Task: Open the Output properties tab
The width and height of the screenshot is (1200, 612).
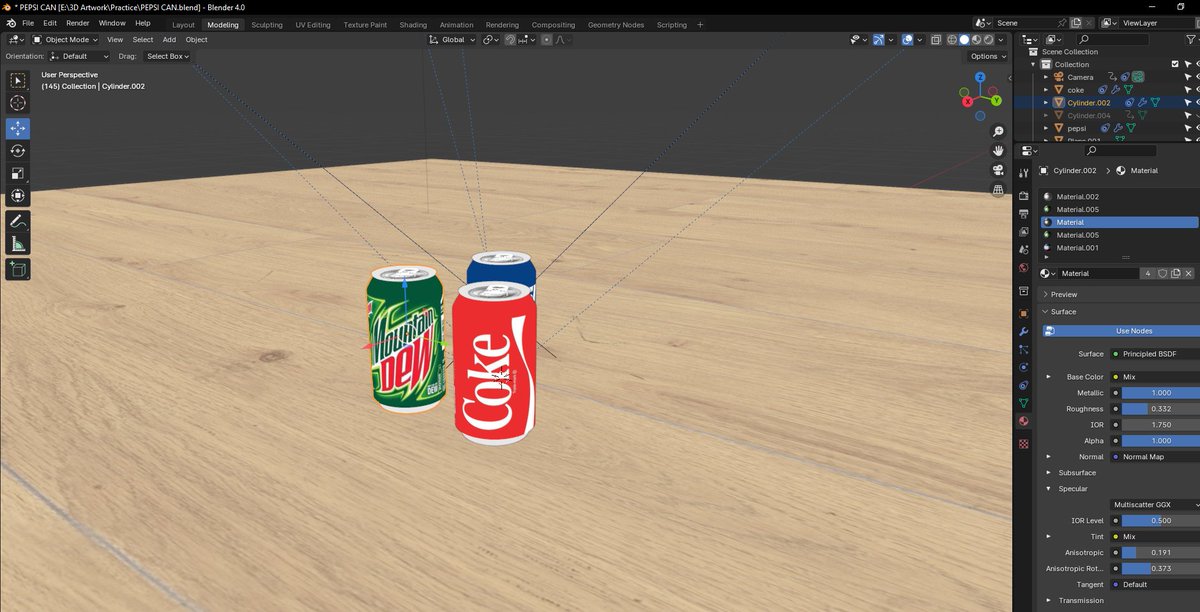Action: [1023, 213]
